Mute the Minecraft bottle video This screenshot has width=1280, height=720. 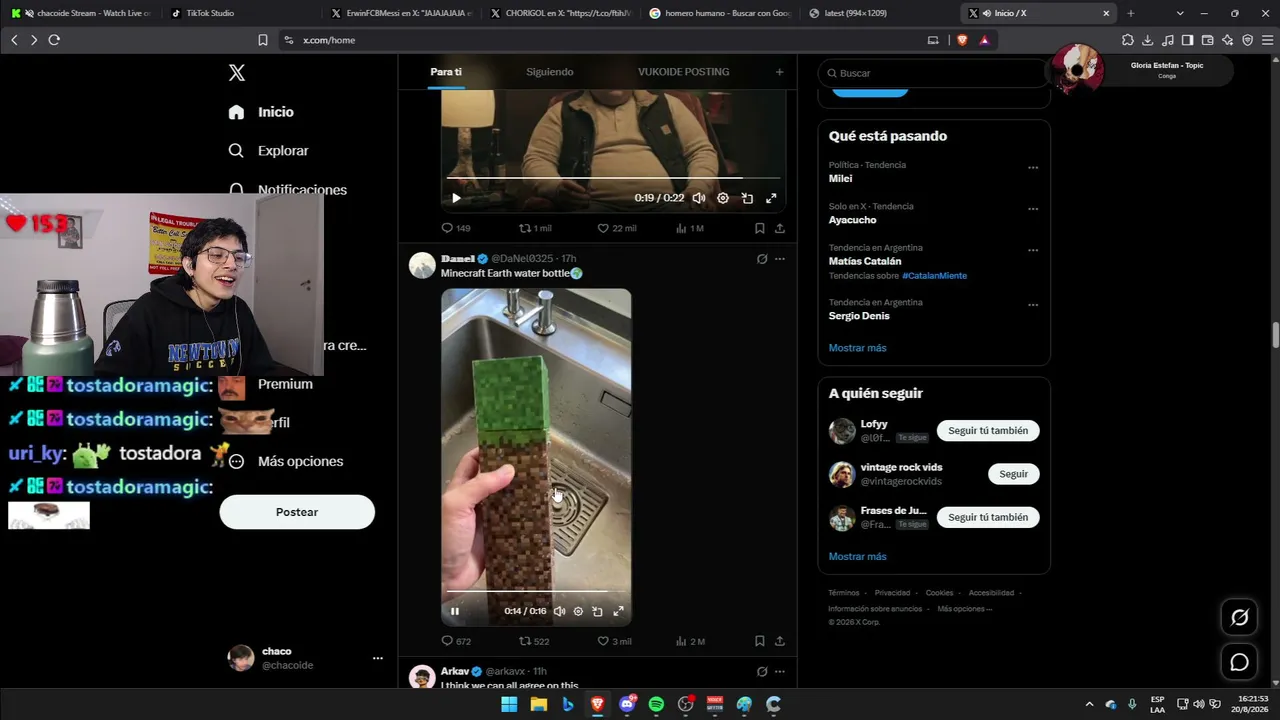point(559,611)
